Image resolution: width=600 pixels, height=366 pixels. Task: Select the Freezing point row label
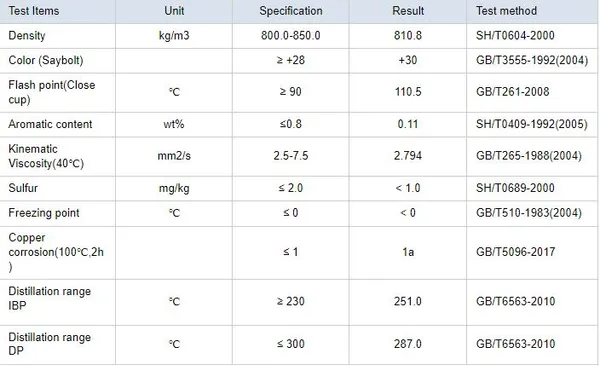pos(44,213)
